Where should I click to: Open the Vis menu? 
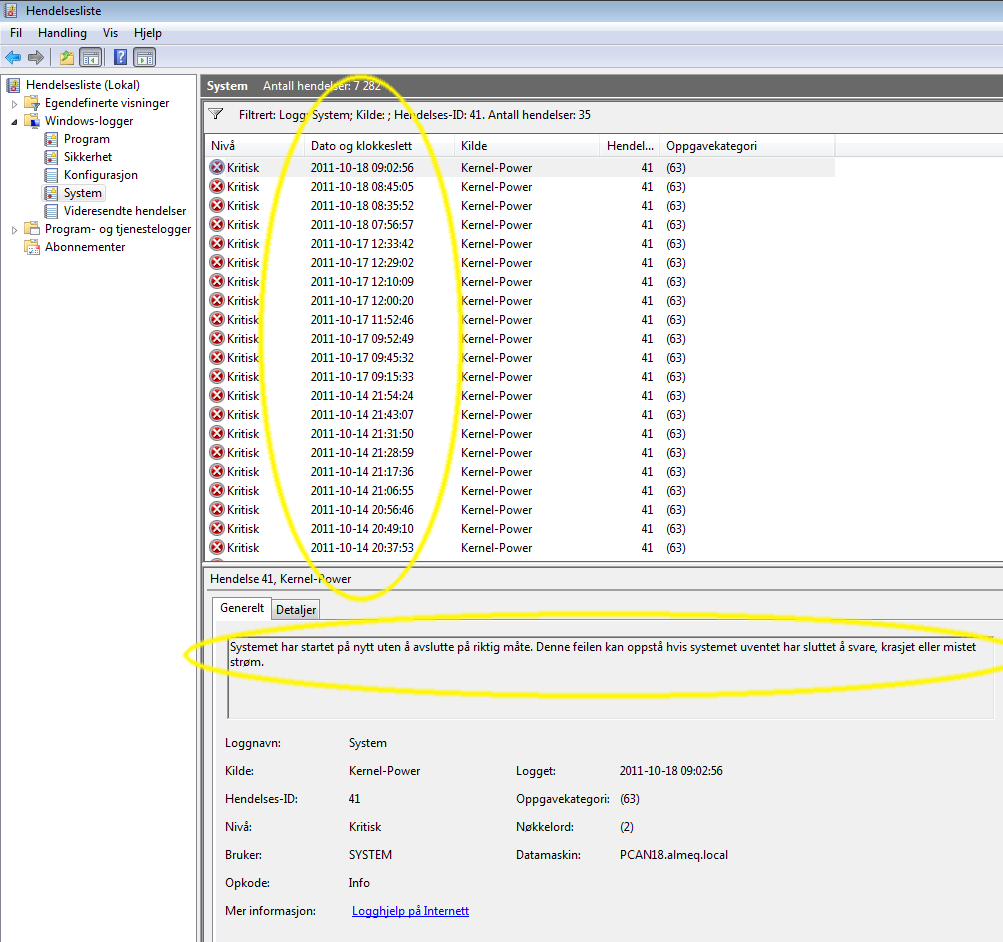click(110, 33)
